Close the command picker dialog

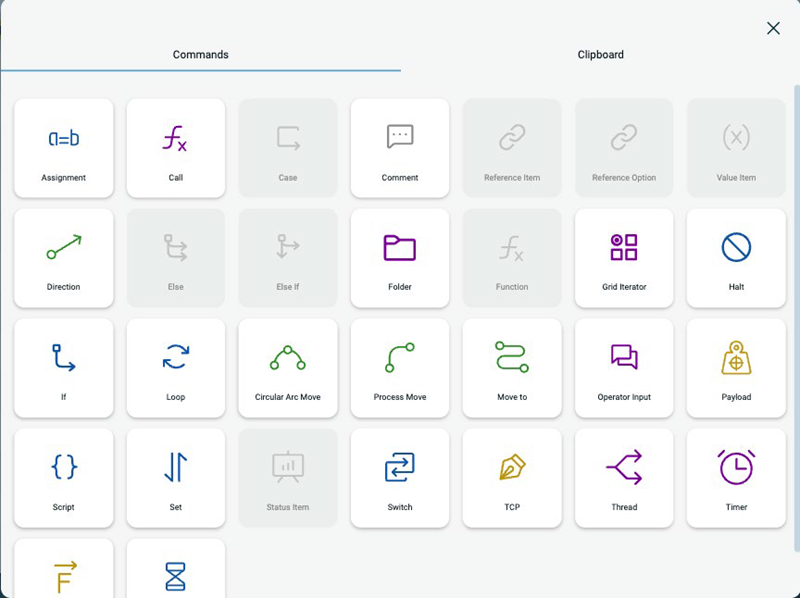pyautogui.click(x=773, y=28)
